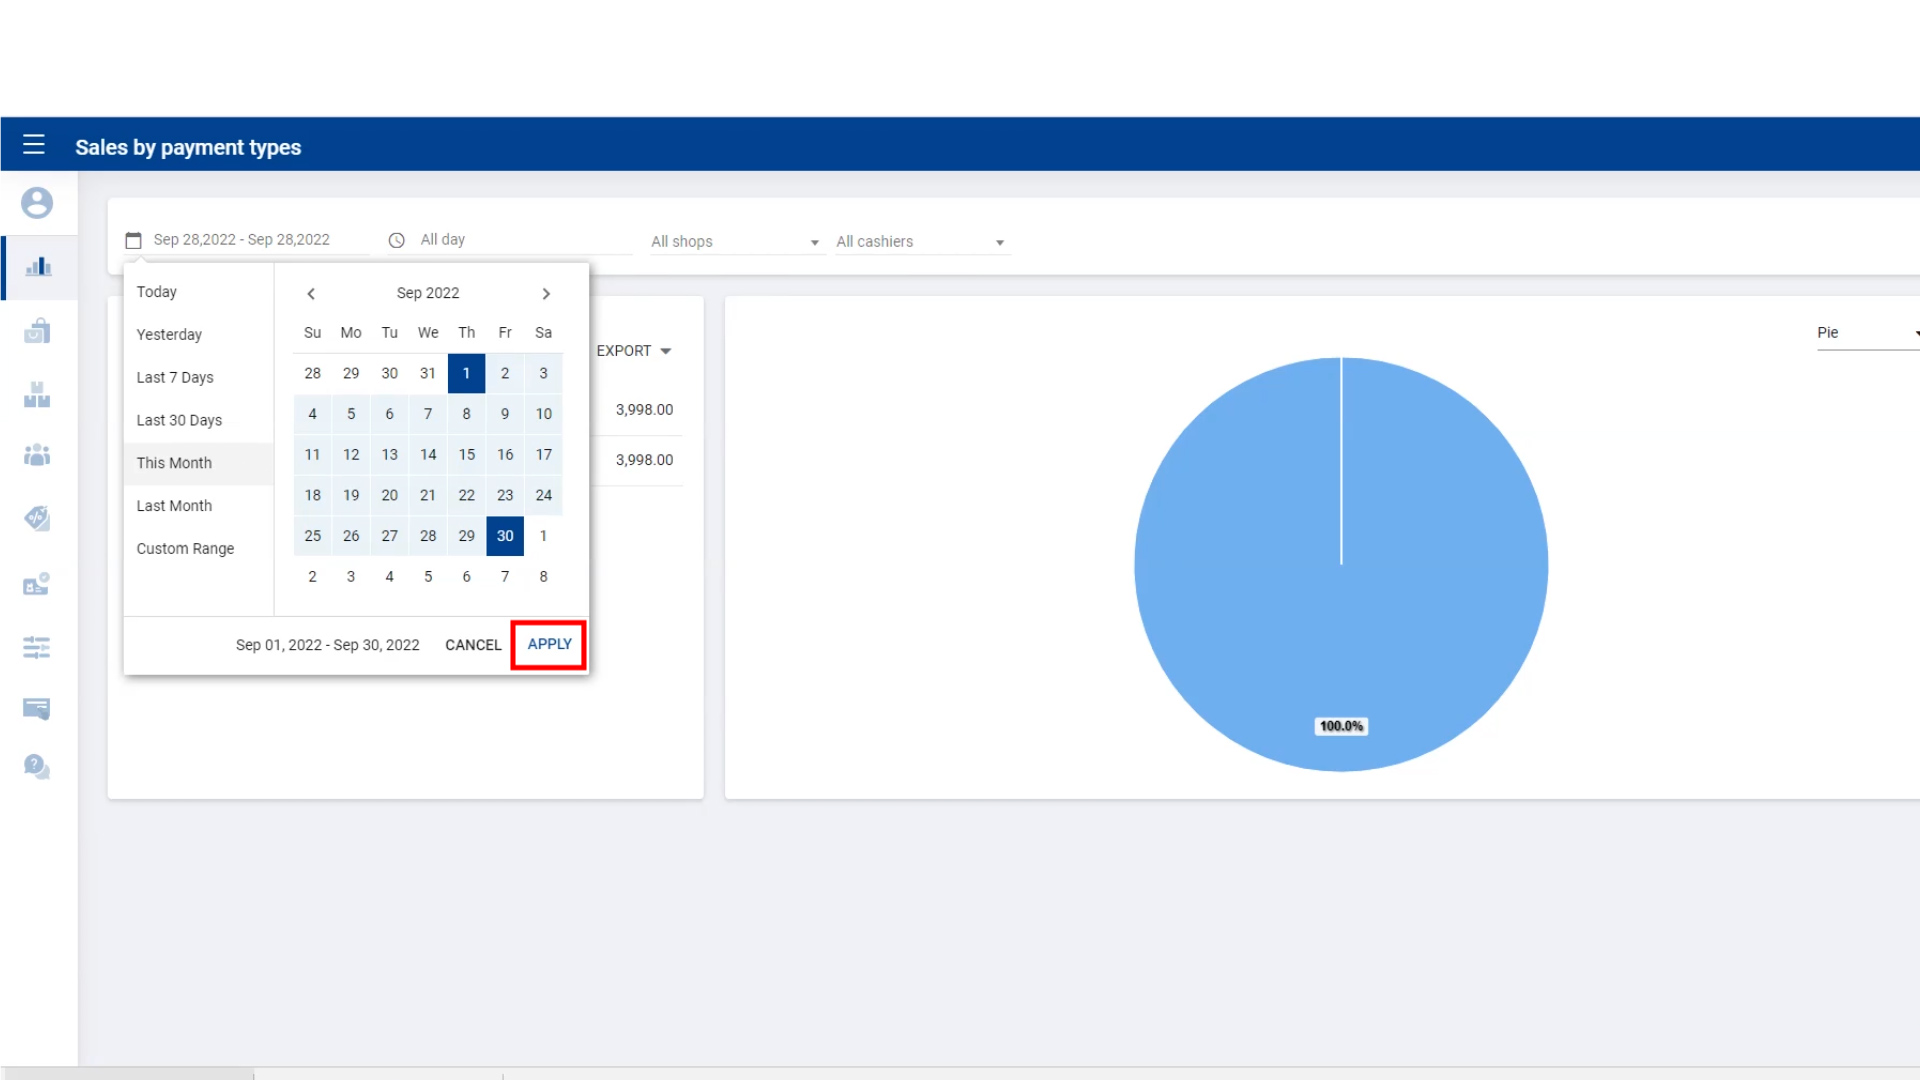
Task: Expand the EXPORT dropdown menu
Action: pos(634,351)
